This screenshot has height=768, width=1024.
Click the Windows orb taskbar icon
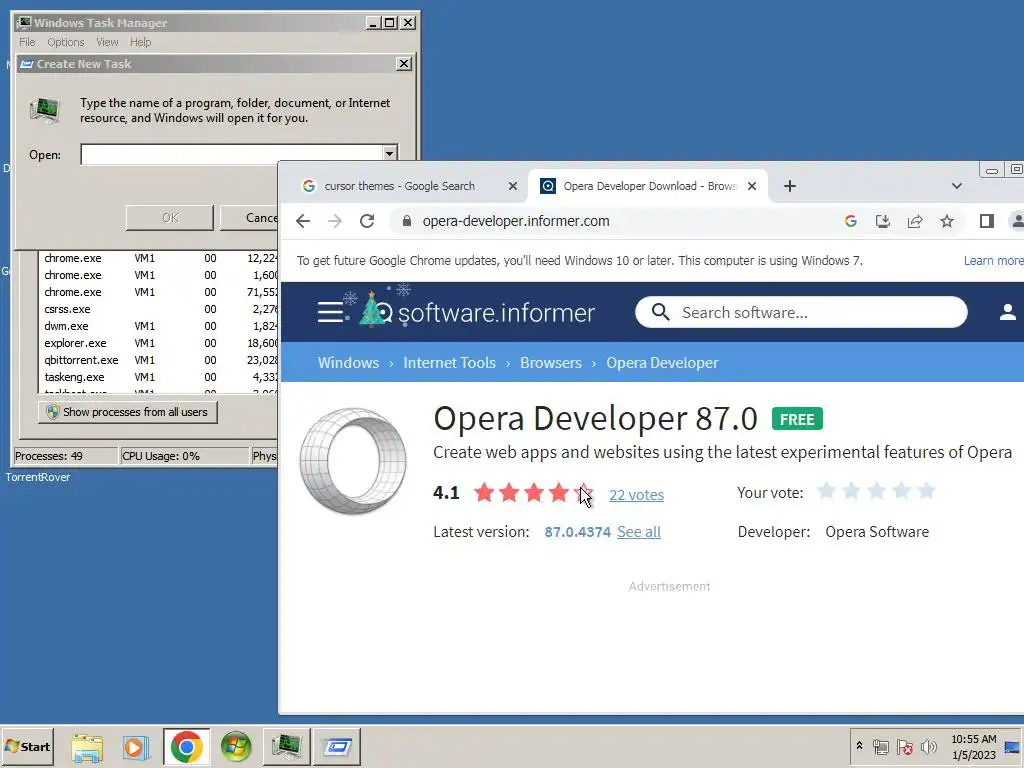[236, 746]
